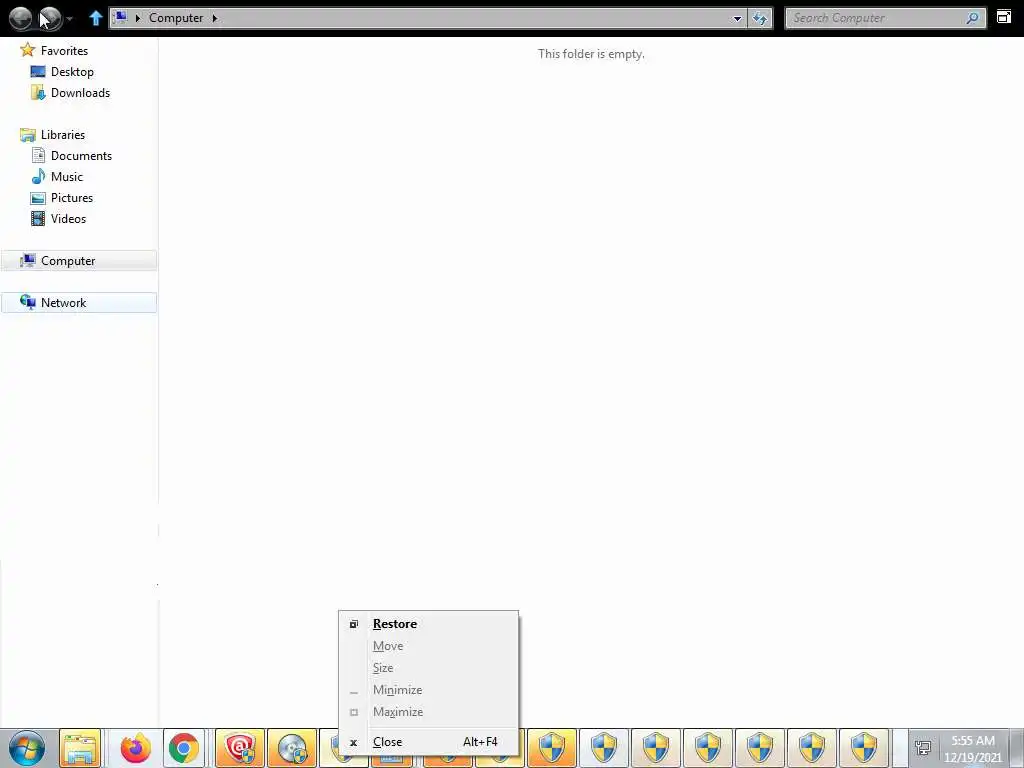The height and width of the screenshot is (768, 1024).
Task: Choose Minimize from the context menu
Action: pos(428,690)
